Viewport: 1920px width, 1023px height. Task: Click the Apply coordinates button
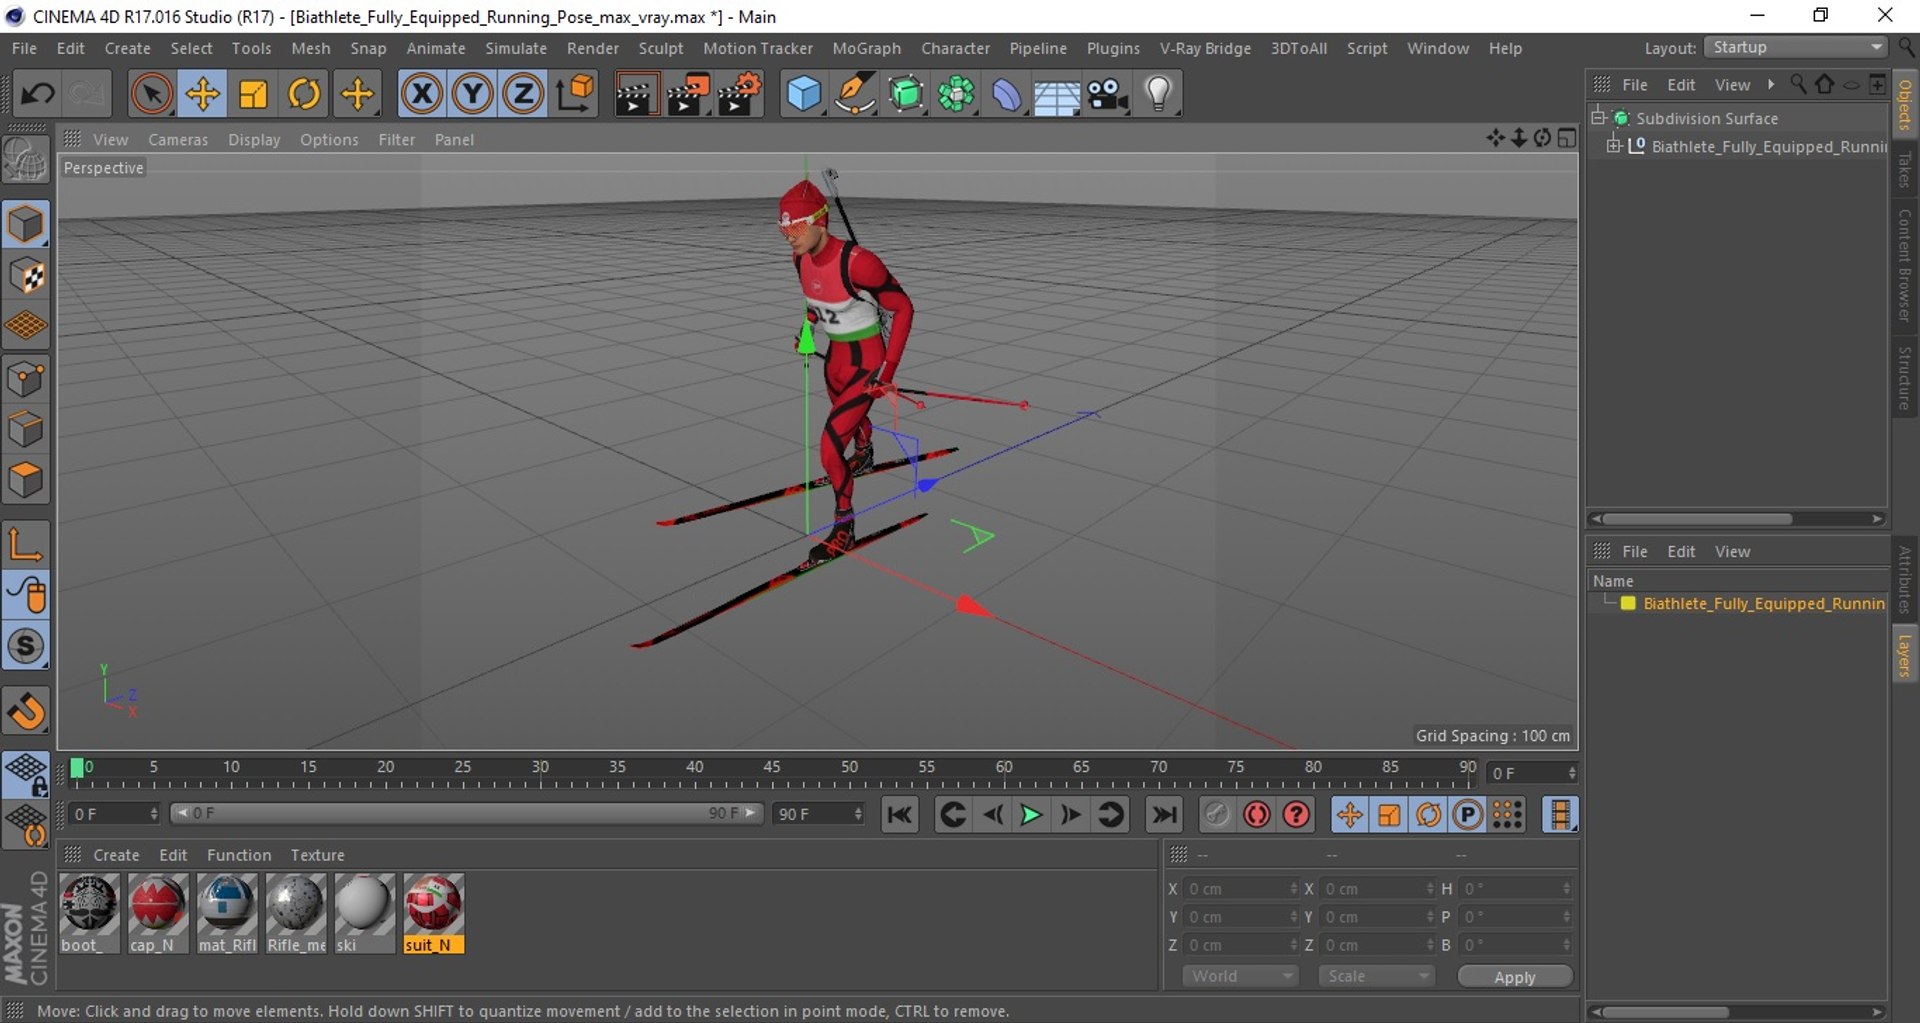pos(1514,977)
